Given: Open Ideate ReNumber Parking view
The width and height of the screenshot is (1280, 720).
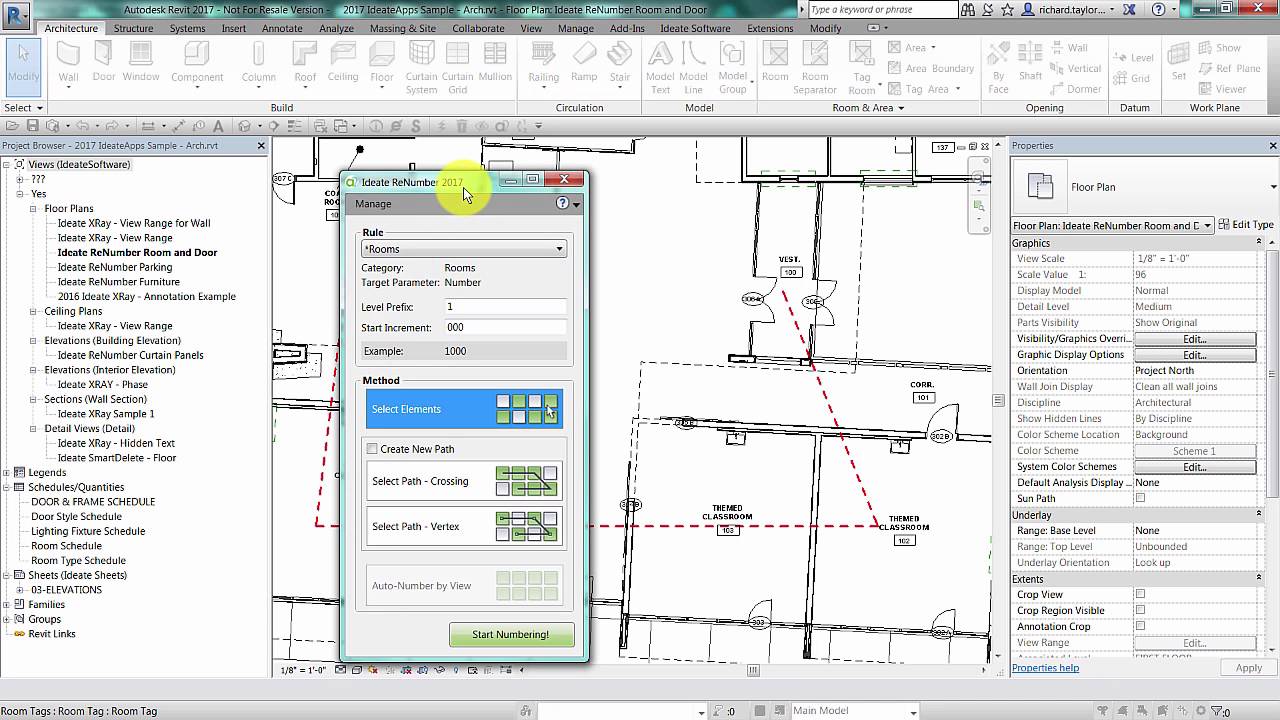Looking at the screenshot, I should coord(115,267).
